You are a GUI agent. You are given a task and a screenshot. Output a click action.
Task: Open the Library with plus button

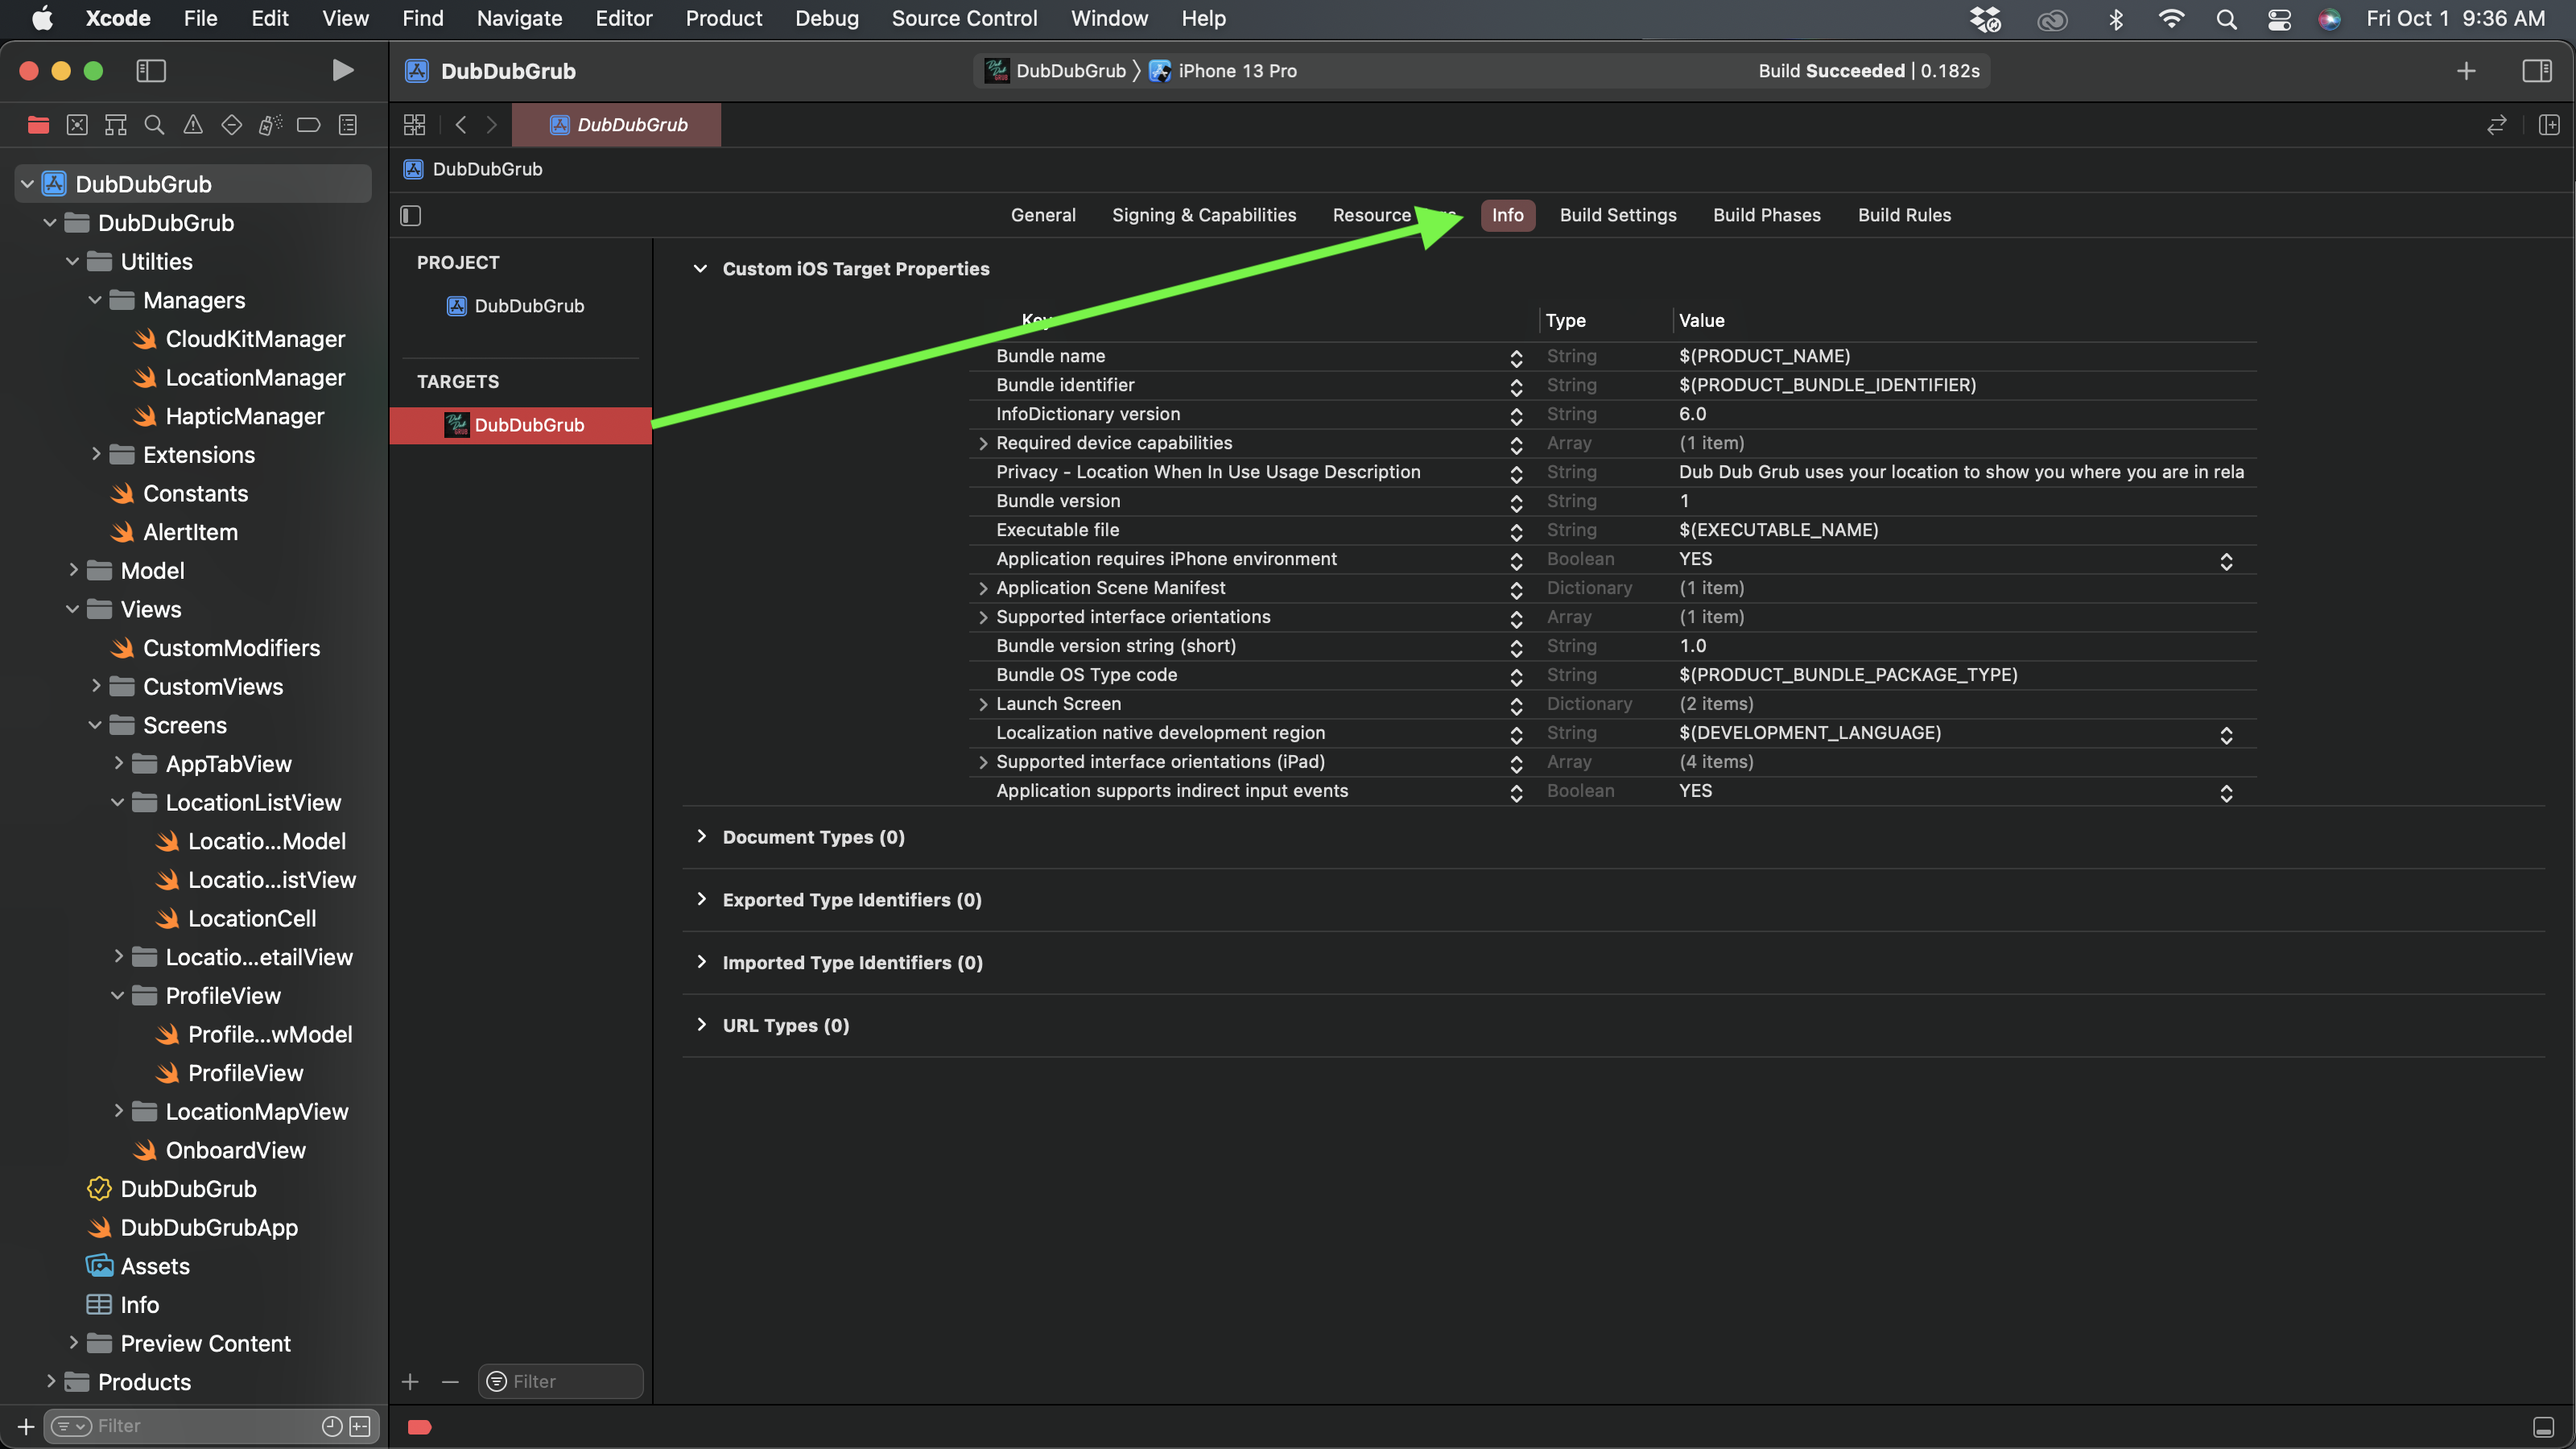pos(2466,71)
